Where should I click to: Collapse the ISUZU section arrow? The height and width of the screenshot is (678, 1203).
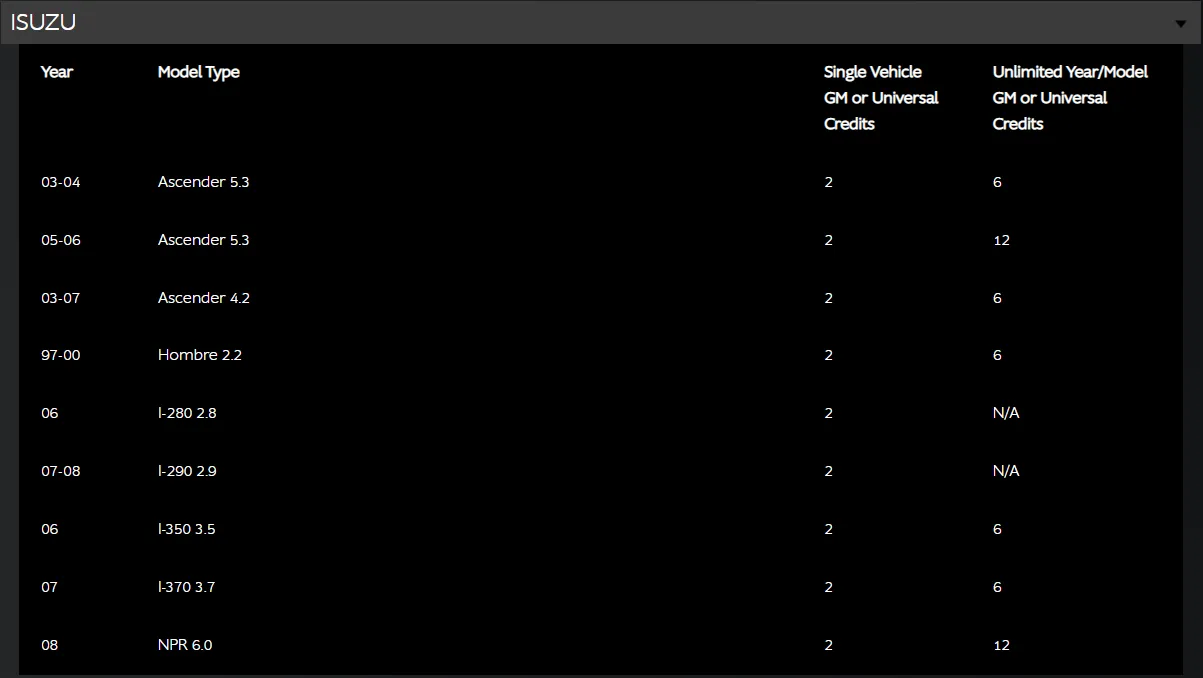tap(1181, 24)
